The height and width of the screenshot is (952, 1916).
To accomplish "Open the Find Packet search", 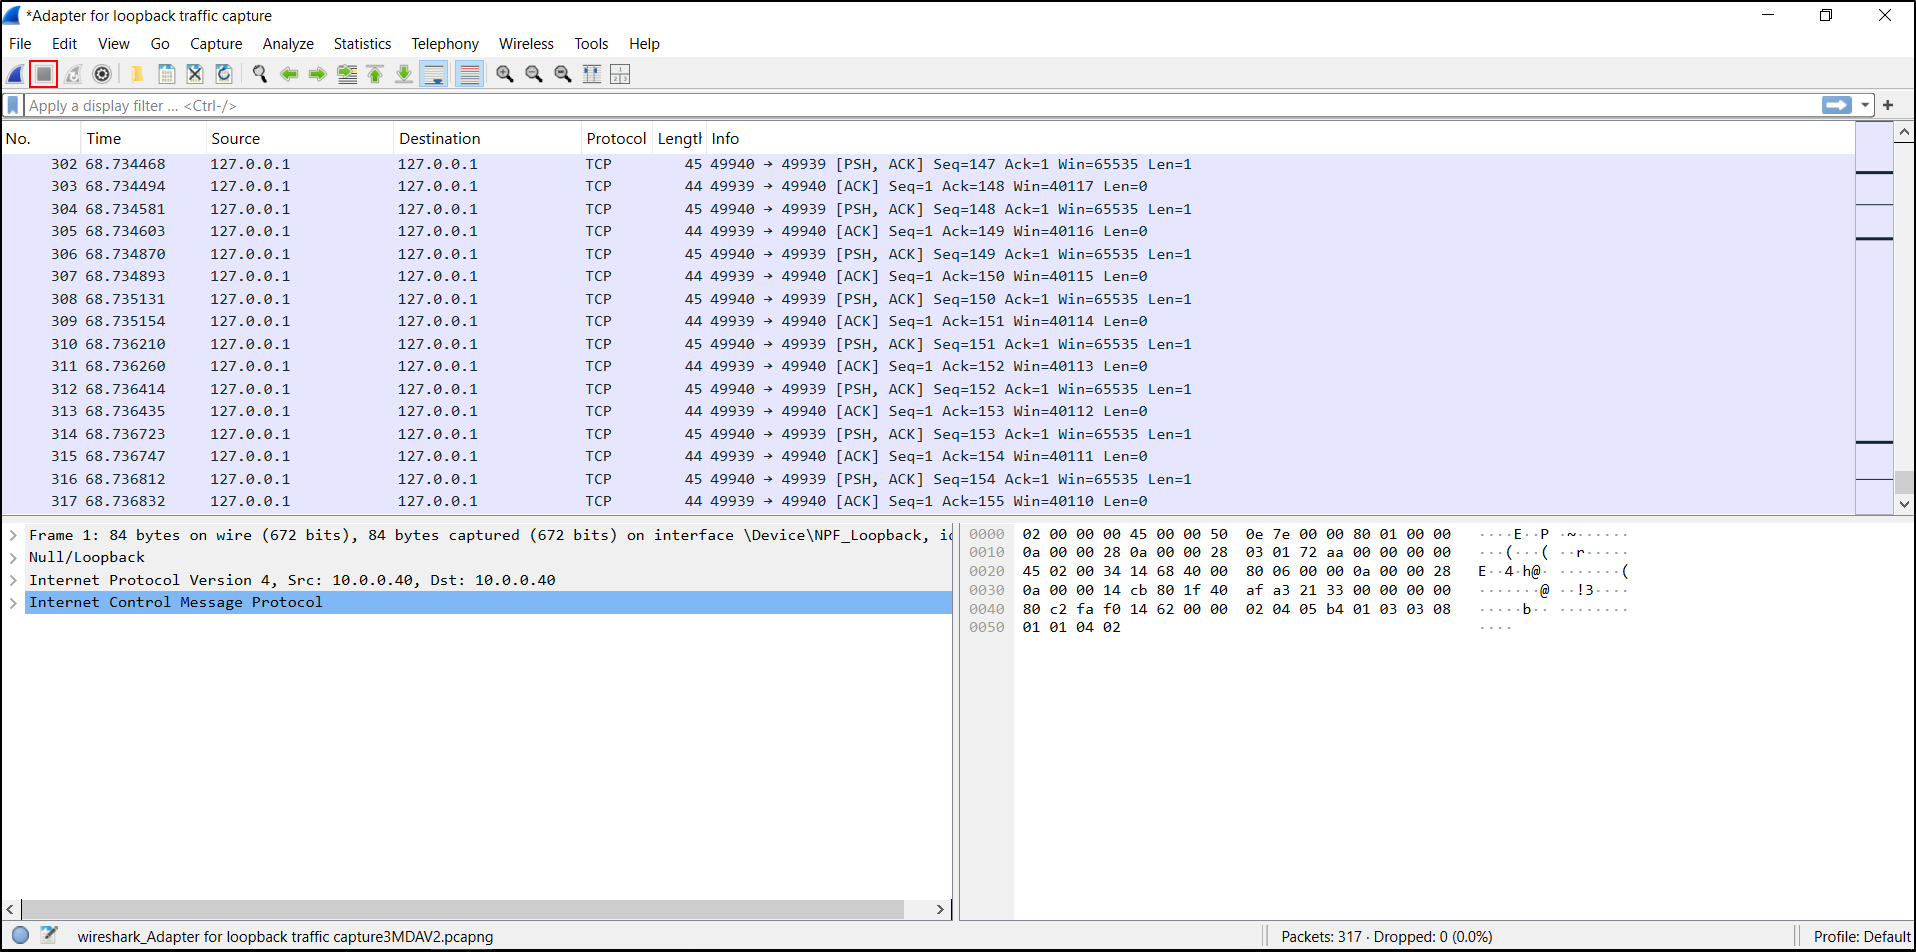I will pyautogui.click(x=259, y=74).
